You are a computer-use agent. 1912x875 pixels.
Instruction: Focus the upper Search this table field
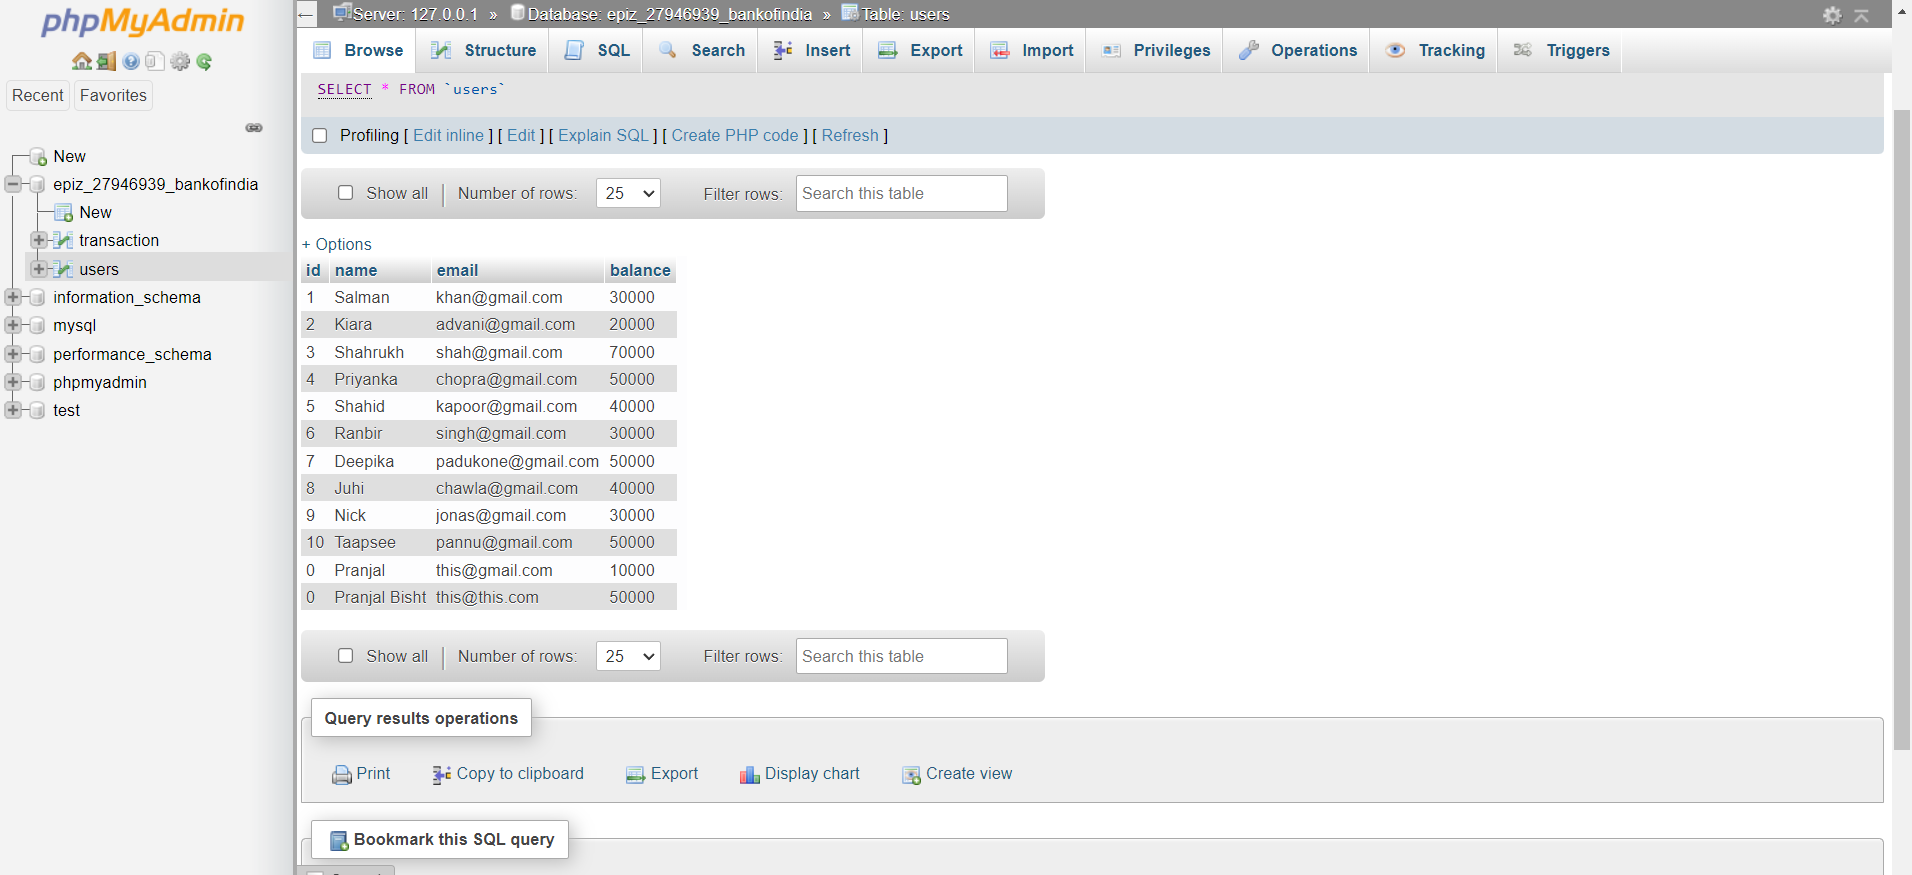pyautogui.click(x=902, y=193)
